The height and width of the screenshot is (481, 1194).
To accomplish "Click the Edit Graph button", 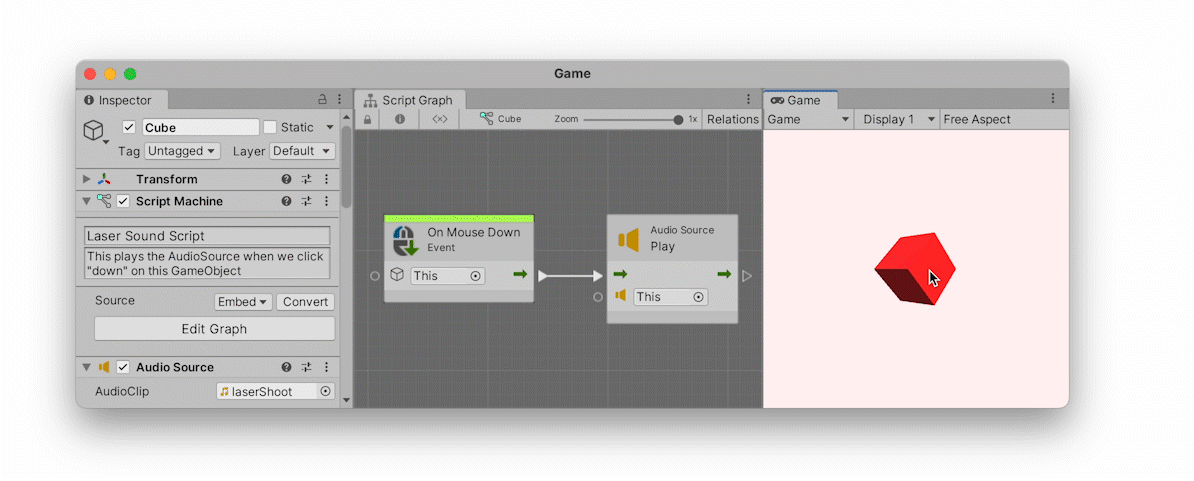I will 214,329.
